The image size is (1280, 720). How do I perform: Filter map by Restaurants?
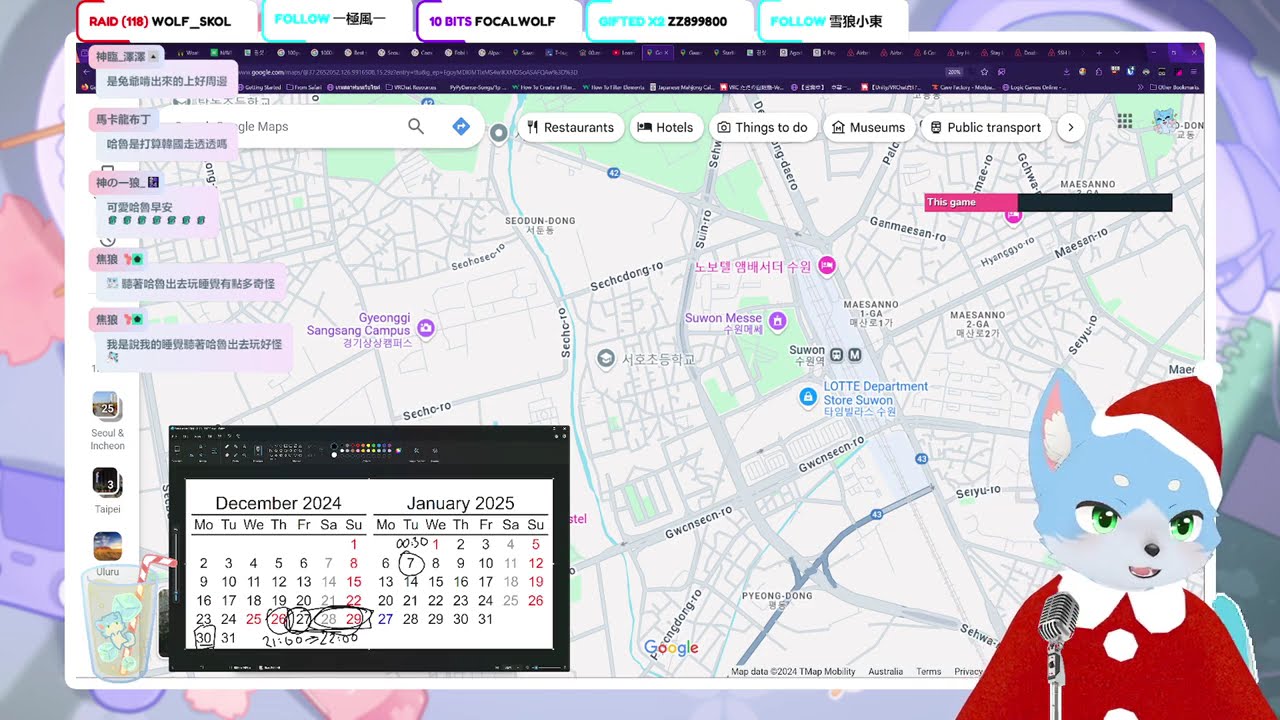tap(570, 127)
